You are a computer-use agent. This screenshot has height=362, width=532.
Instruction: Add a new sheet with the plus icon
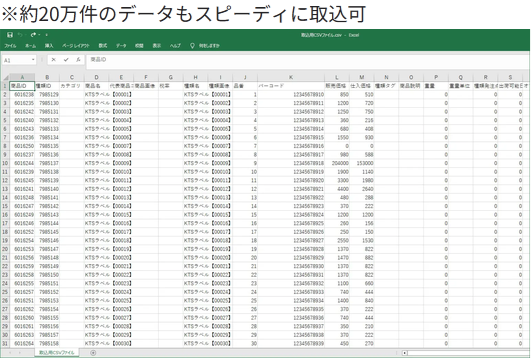(93, 353)
